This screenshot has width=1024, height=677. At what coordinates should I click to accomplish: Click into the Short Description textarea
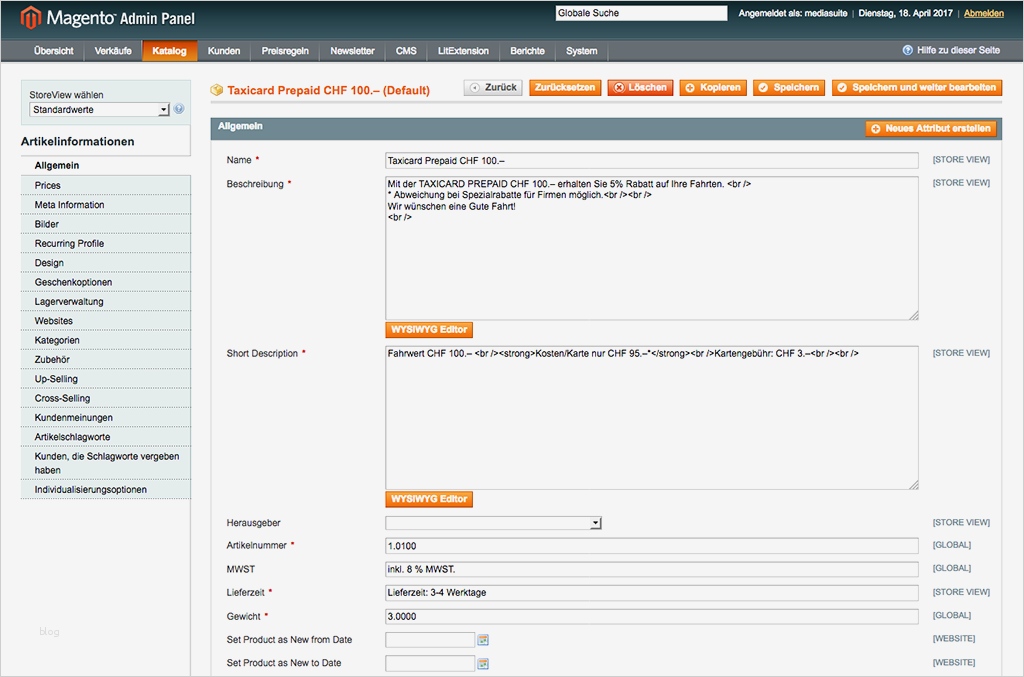pos(652,418)
